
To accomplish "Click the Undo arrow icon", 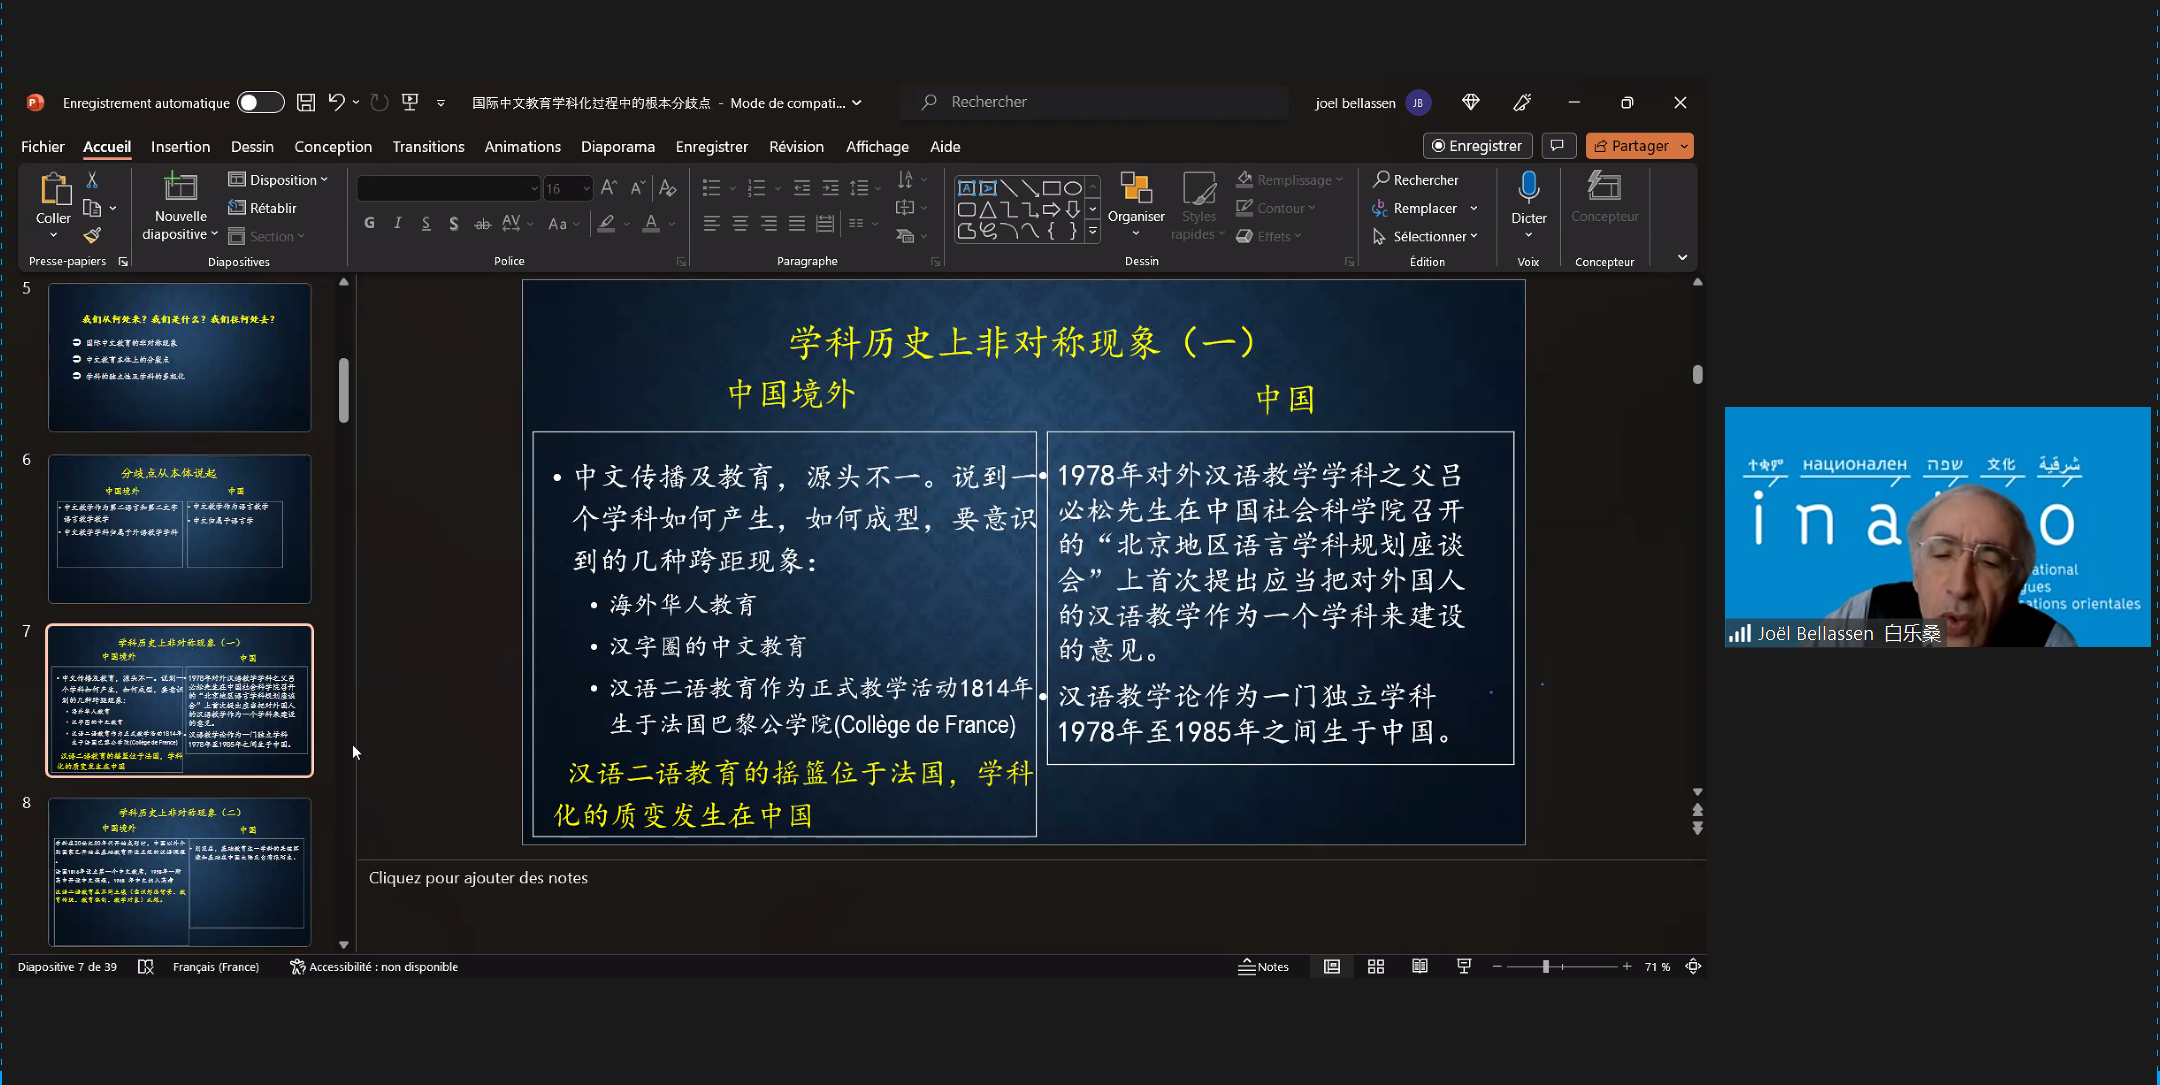I will [x=336, y=102].
